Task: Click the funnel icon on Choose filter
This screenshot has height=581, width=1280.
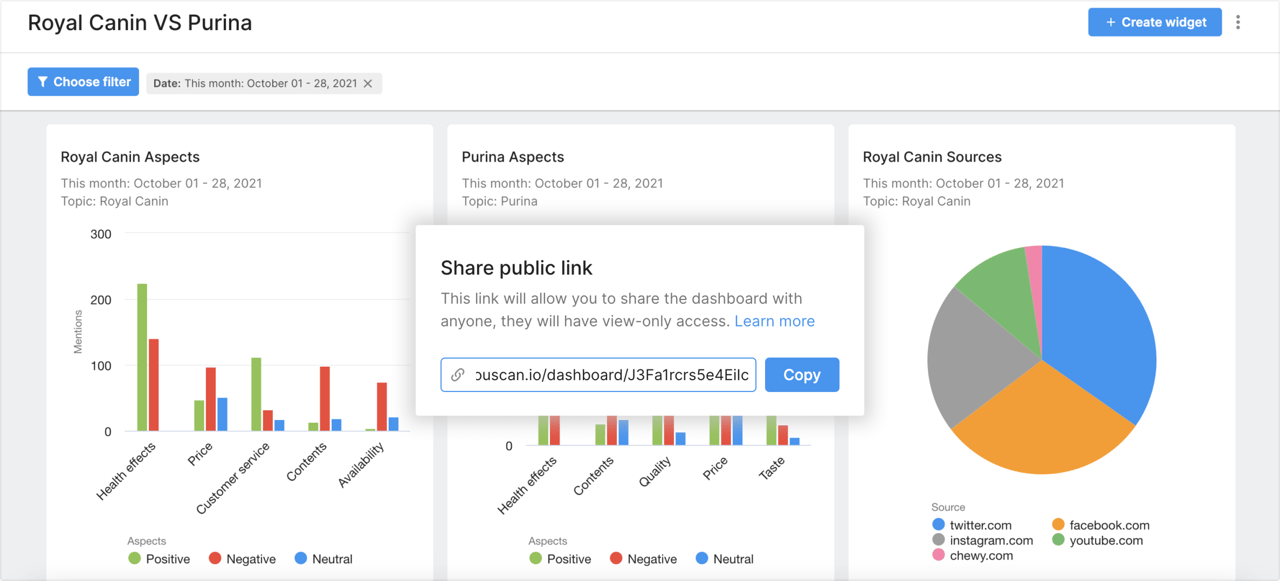Action: pos(42,81)
